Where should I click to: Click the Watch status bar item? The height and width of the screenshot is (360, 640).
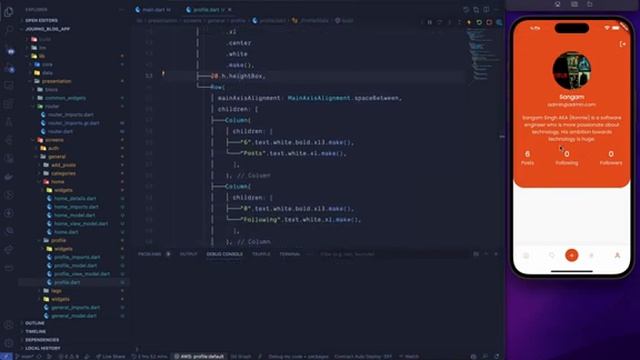pos(409,356)
